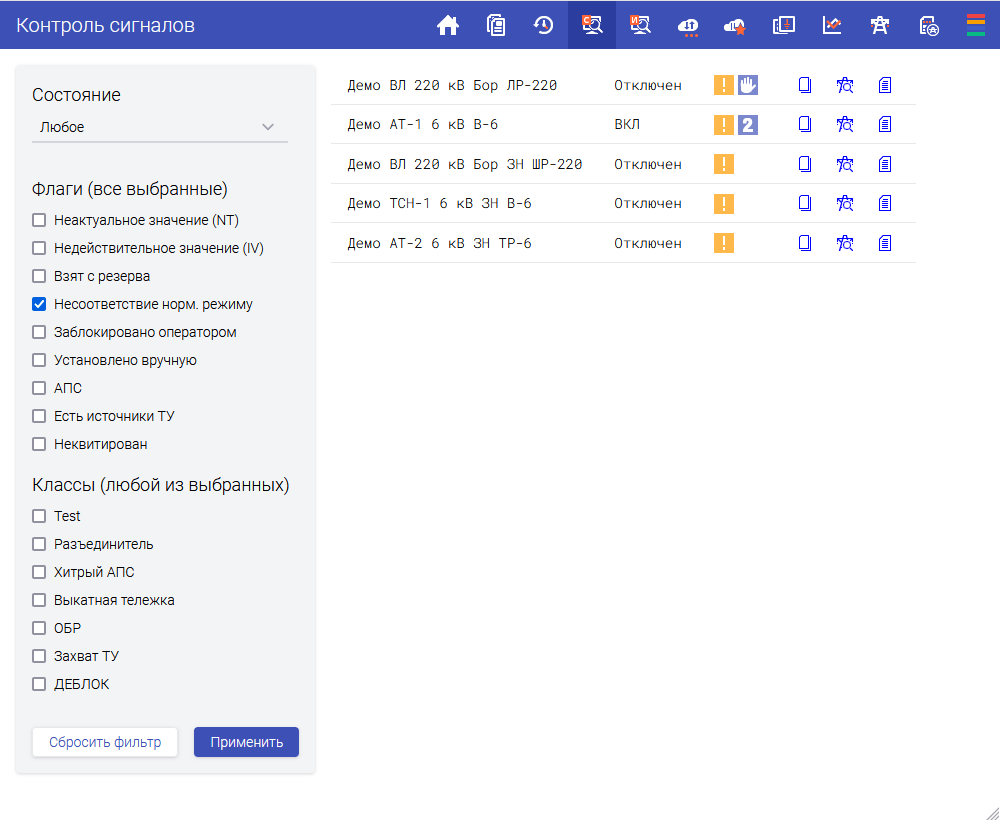
Task: Click document list icon for ТСН-1 6 кВ ЗН В-6
Action: (x=885, y=204)
